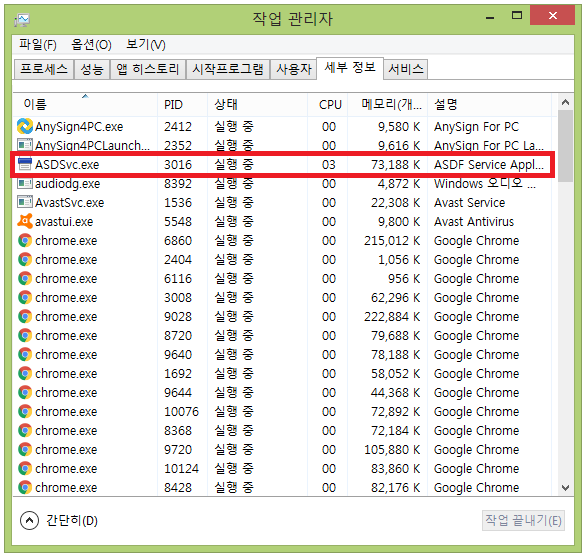Click PID value 8392
The image size is (585, 558).
click(178, 184)
